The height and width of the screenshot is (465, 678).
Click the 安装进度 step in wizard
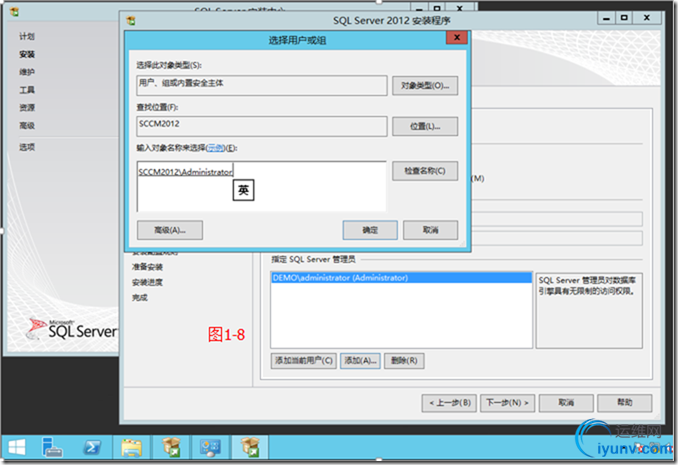point(147,282)
